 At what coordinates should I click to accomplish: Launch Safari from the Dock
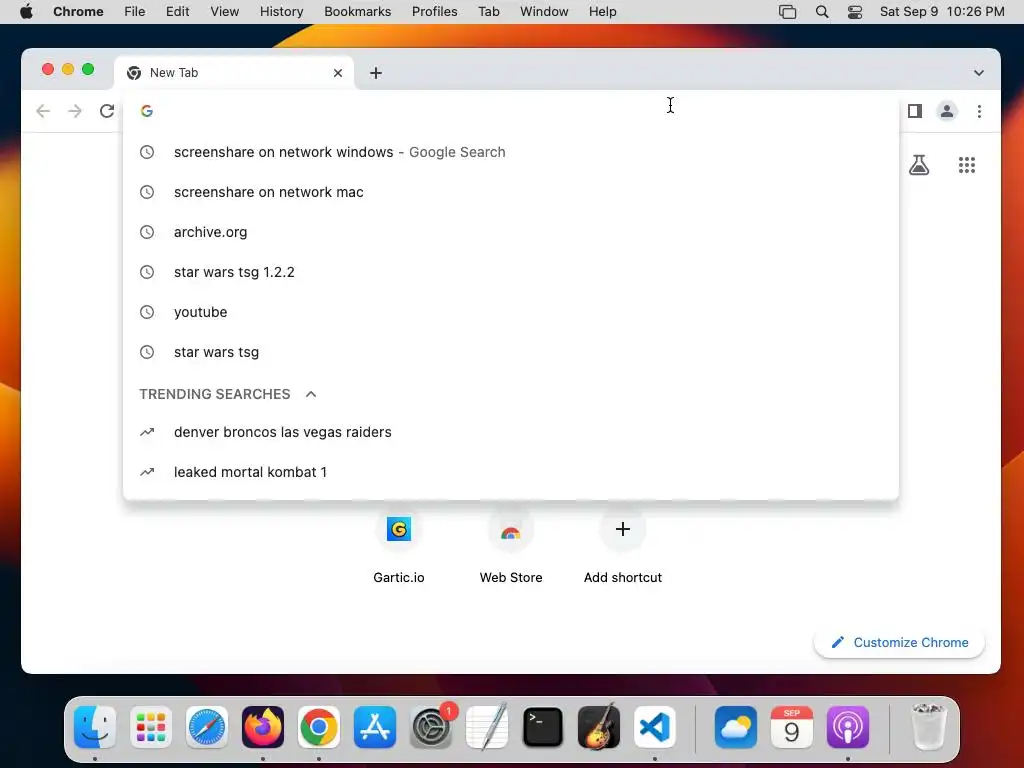click(207, 727)
